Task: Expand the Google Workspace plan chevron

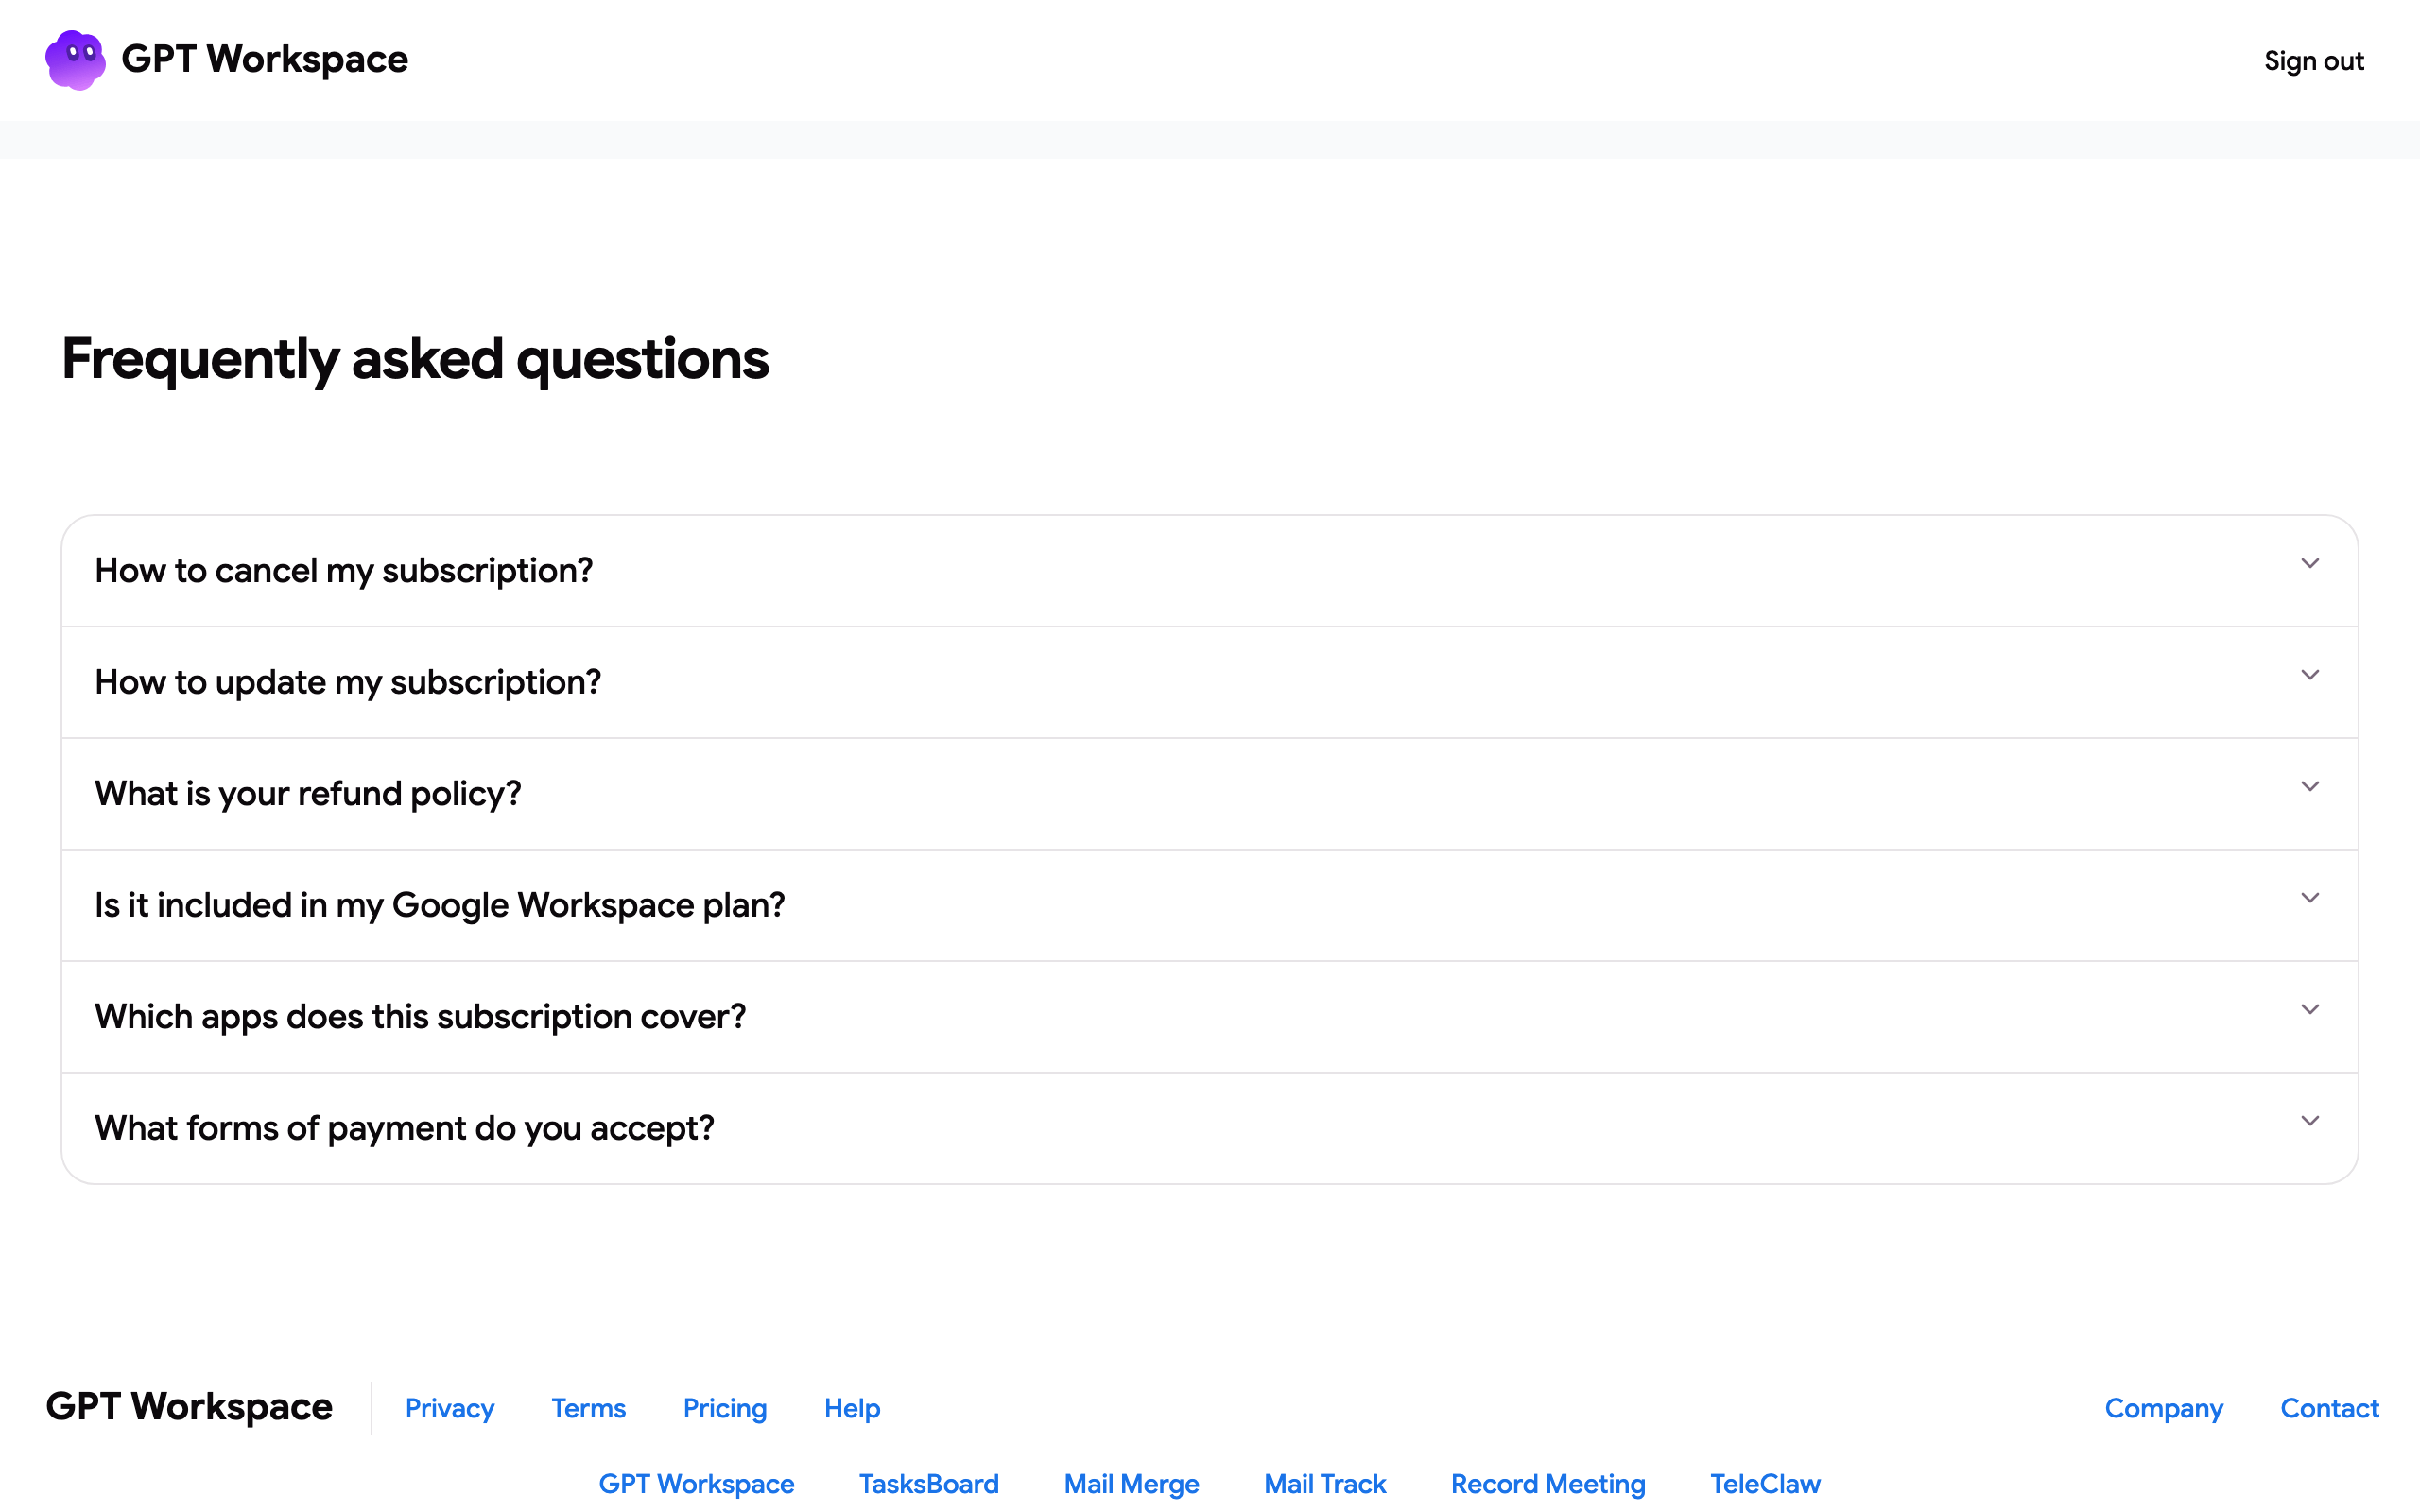Action: pos(2310,898)
